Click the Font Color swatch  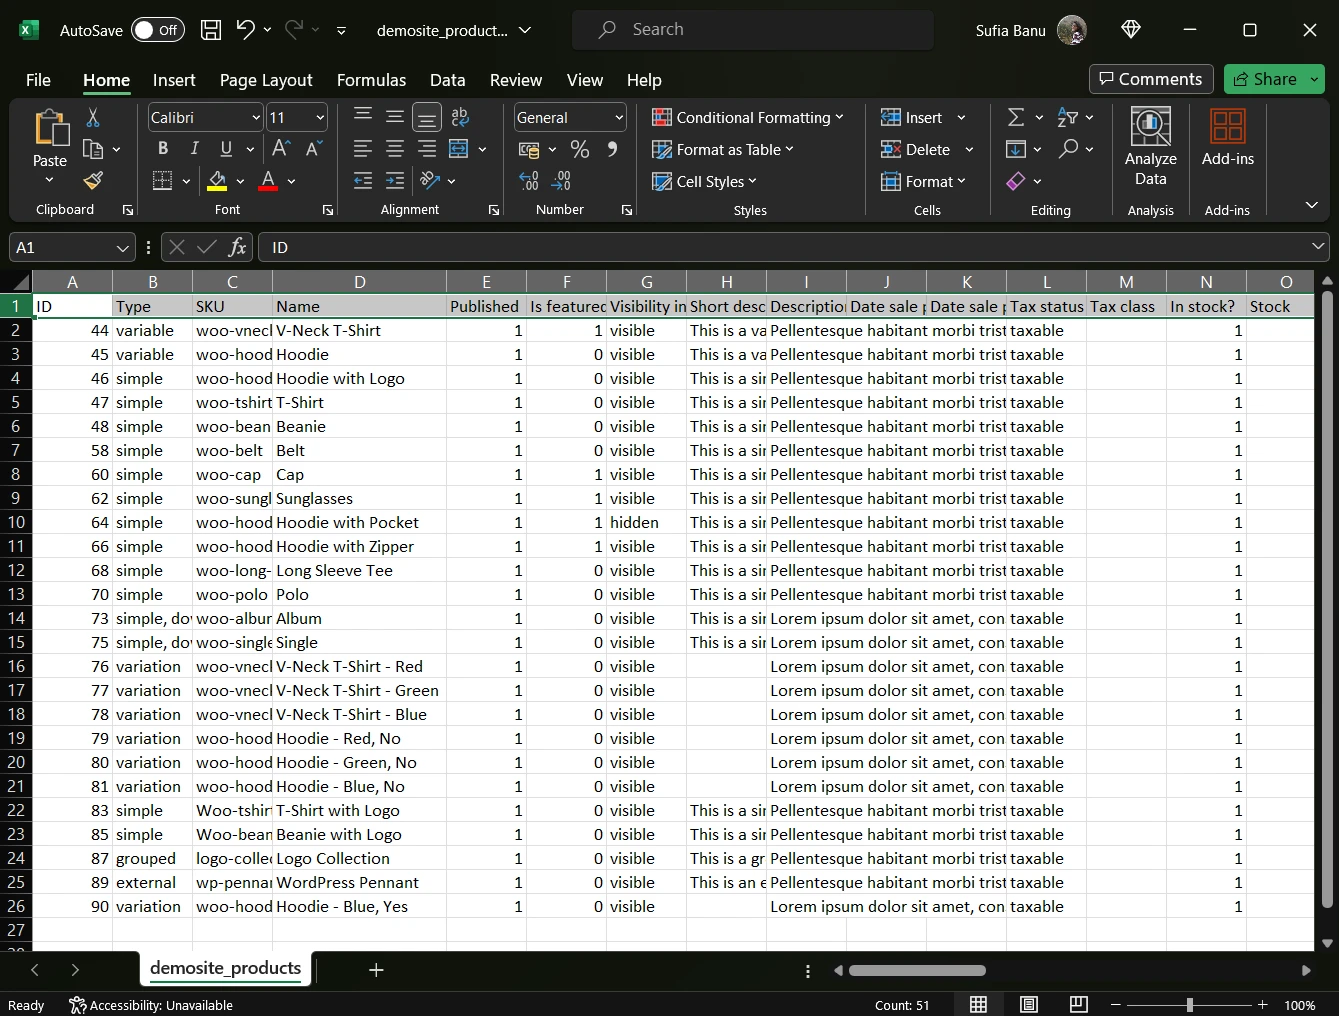click(x=268, y=181)
